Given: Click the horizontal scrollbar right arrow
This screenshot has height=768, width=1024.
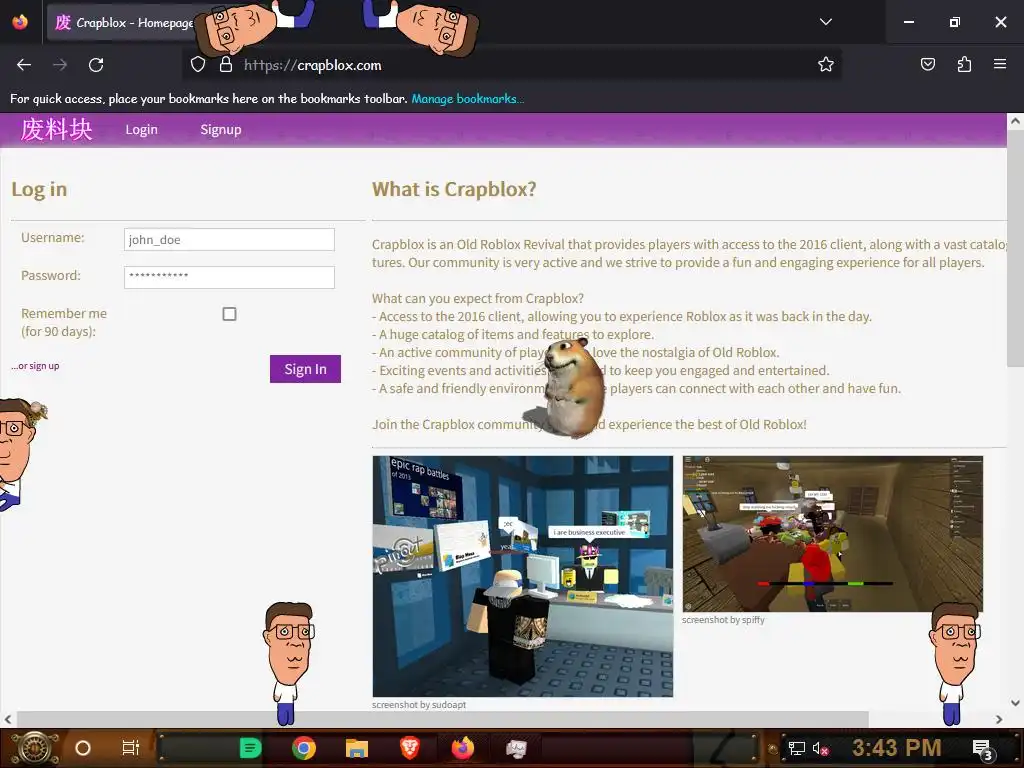Looking at the screenshot, I should (x=999, y=719).
